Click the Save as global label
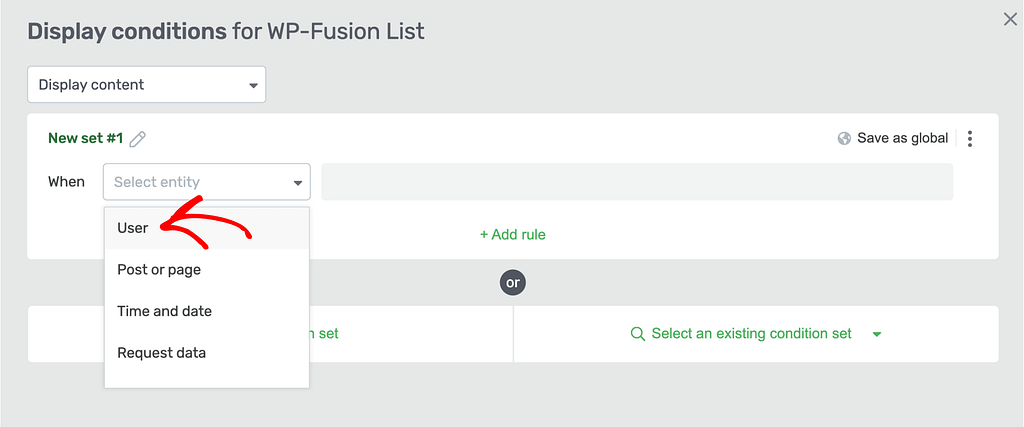The image size is (1024, 427). 903,138
